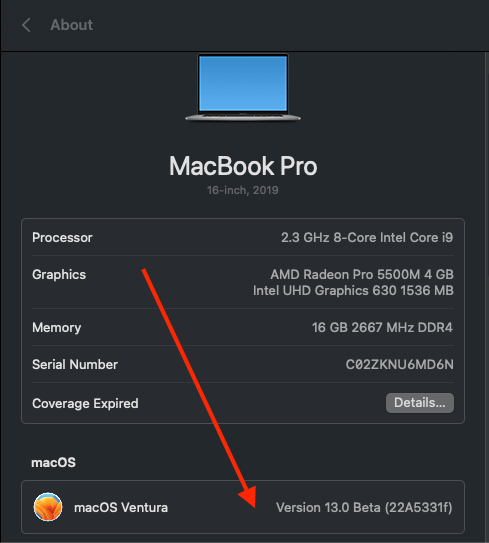Select the Serial Number label
Screen dimensions: 489x543
(x=75, y=364)
